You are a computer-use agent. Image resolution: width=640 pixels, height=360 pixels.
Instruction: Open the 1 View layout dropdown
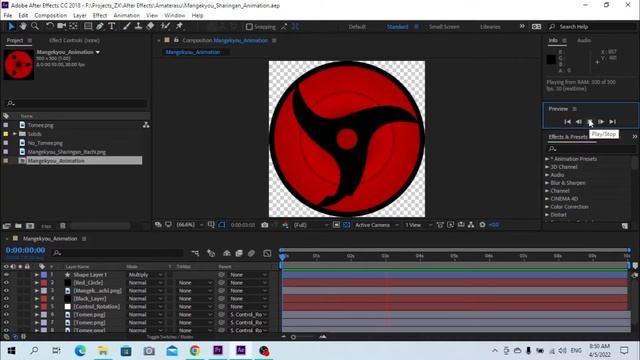click(418, 225)
